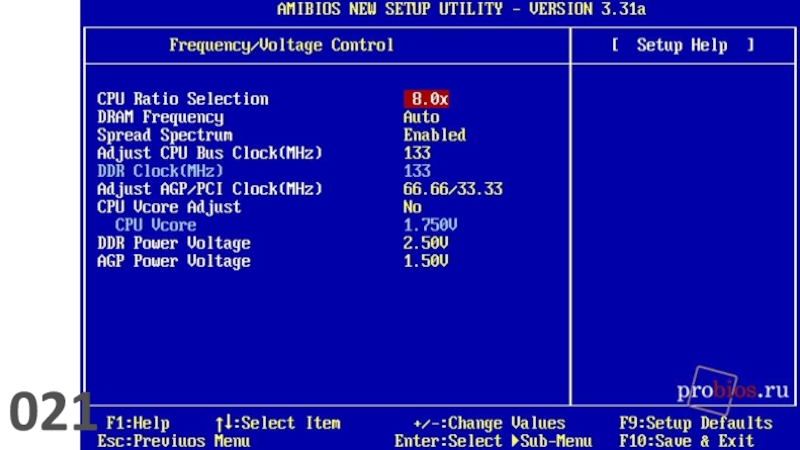Click the Esc:Previuos Menu hint
800x450 pixels.
[x=173, y=441]
